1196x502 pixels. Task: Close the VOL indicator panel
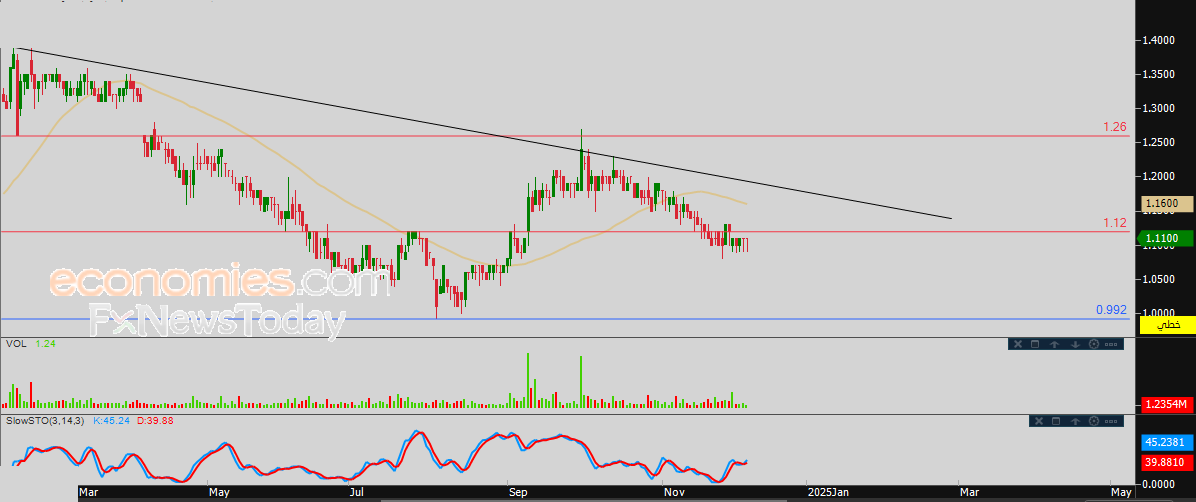(1018, 344)
